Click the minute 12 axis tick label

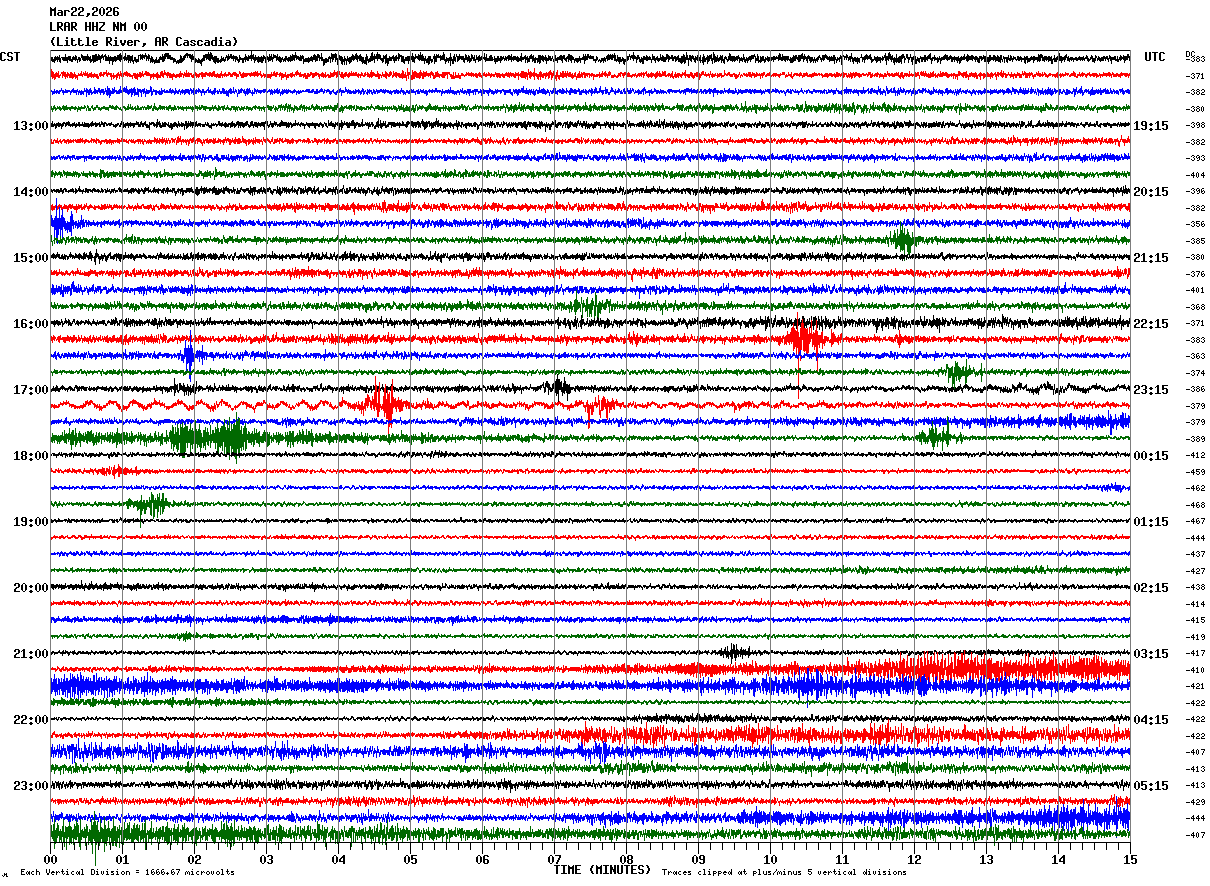click(x=914, y=859)
